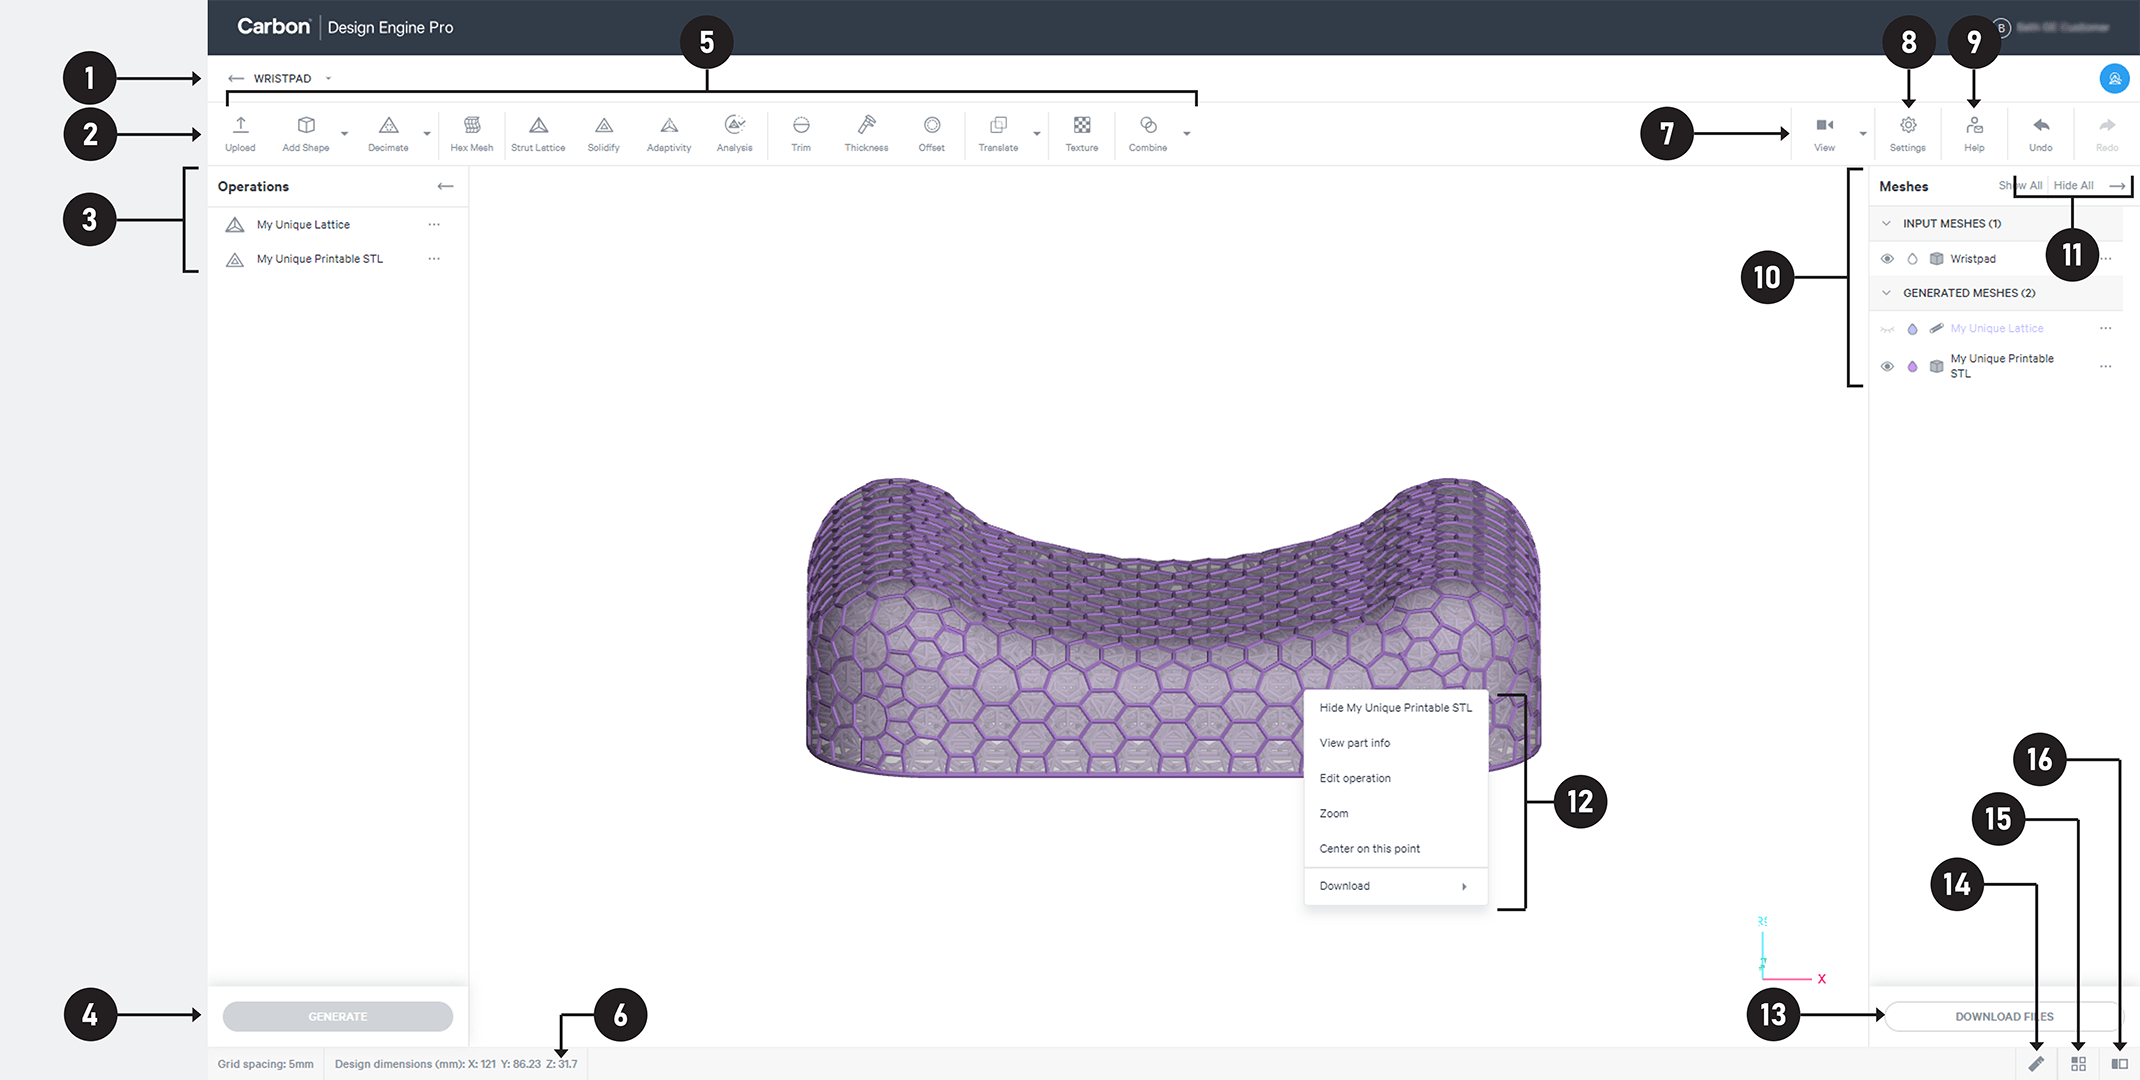Open more options for My Unique Lattice mesh
The height and width of the screenshot is (1080, 2140).
pyautogui.click(x=2106, y=329)
